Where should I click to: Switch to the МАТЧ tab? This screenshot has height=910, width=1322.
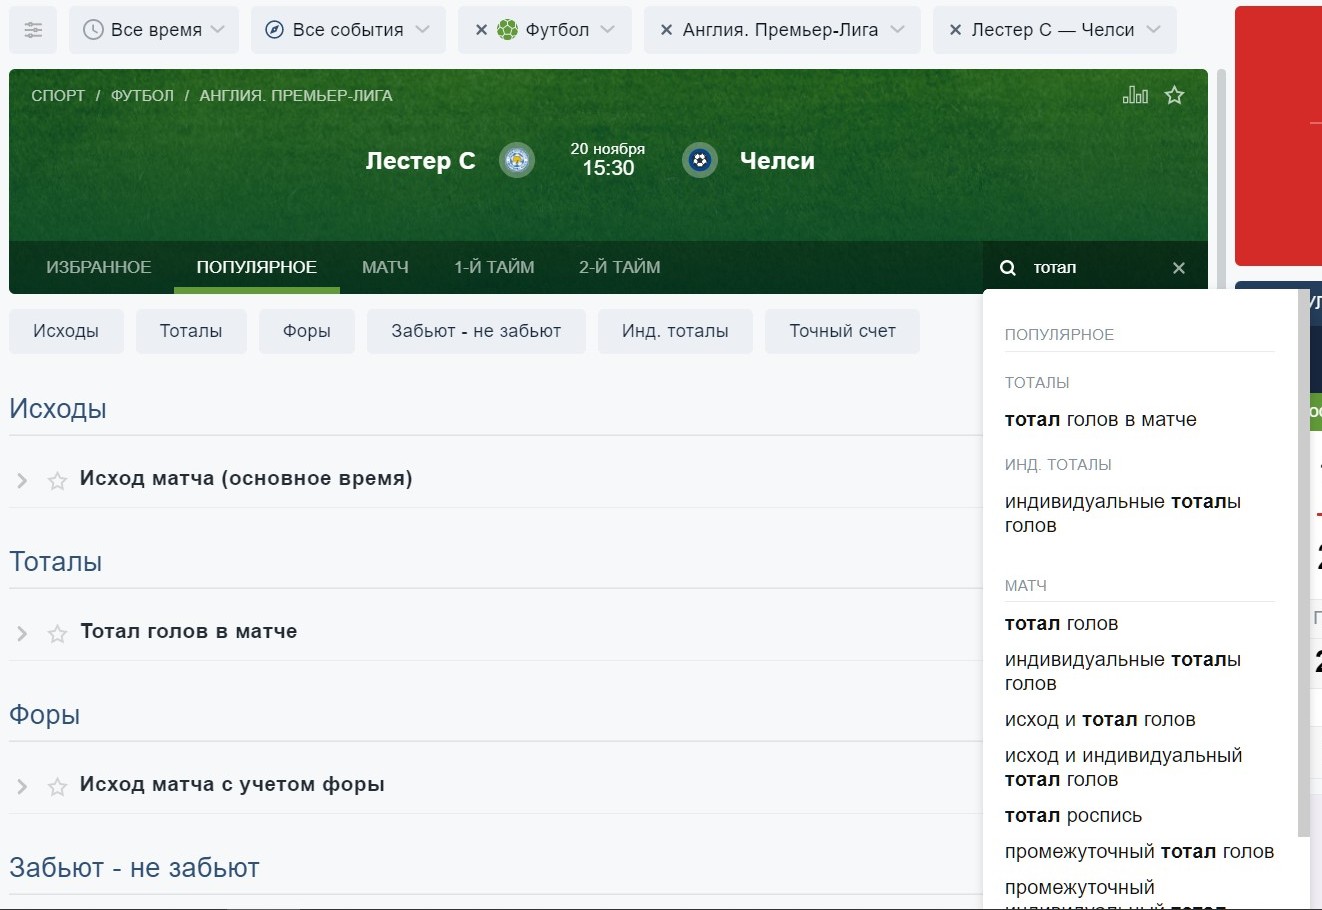pyautogui.click(x=385, y=268)
